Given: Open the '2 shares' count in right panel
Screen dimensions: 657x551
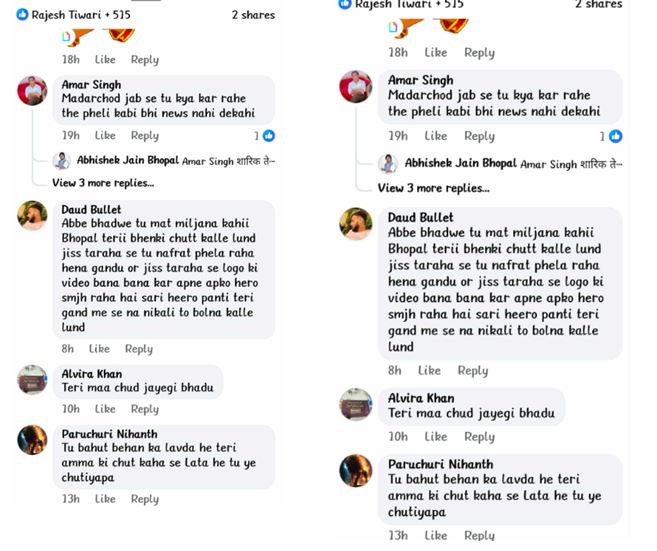Looking at the screenshot, I should (x=598, y=4).
